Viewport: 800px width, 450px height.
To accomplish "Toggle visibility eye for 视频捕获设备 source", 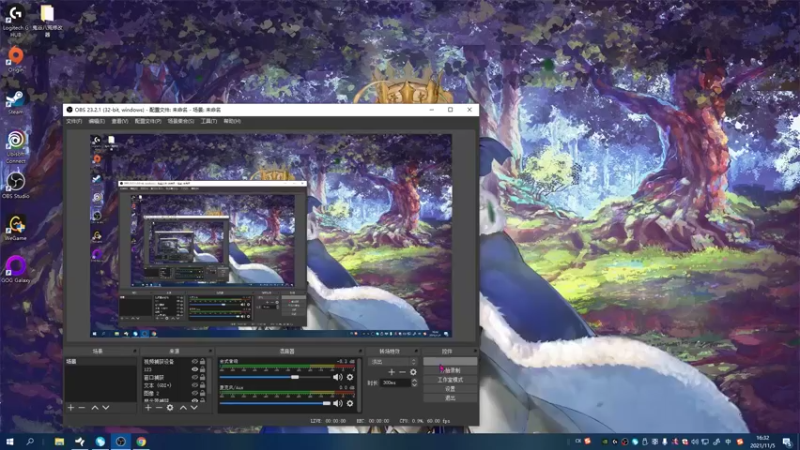I will pos(194,362).
